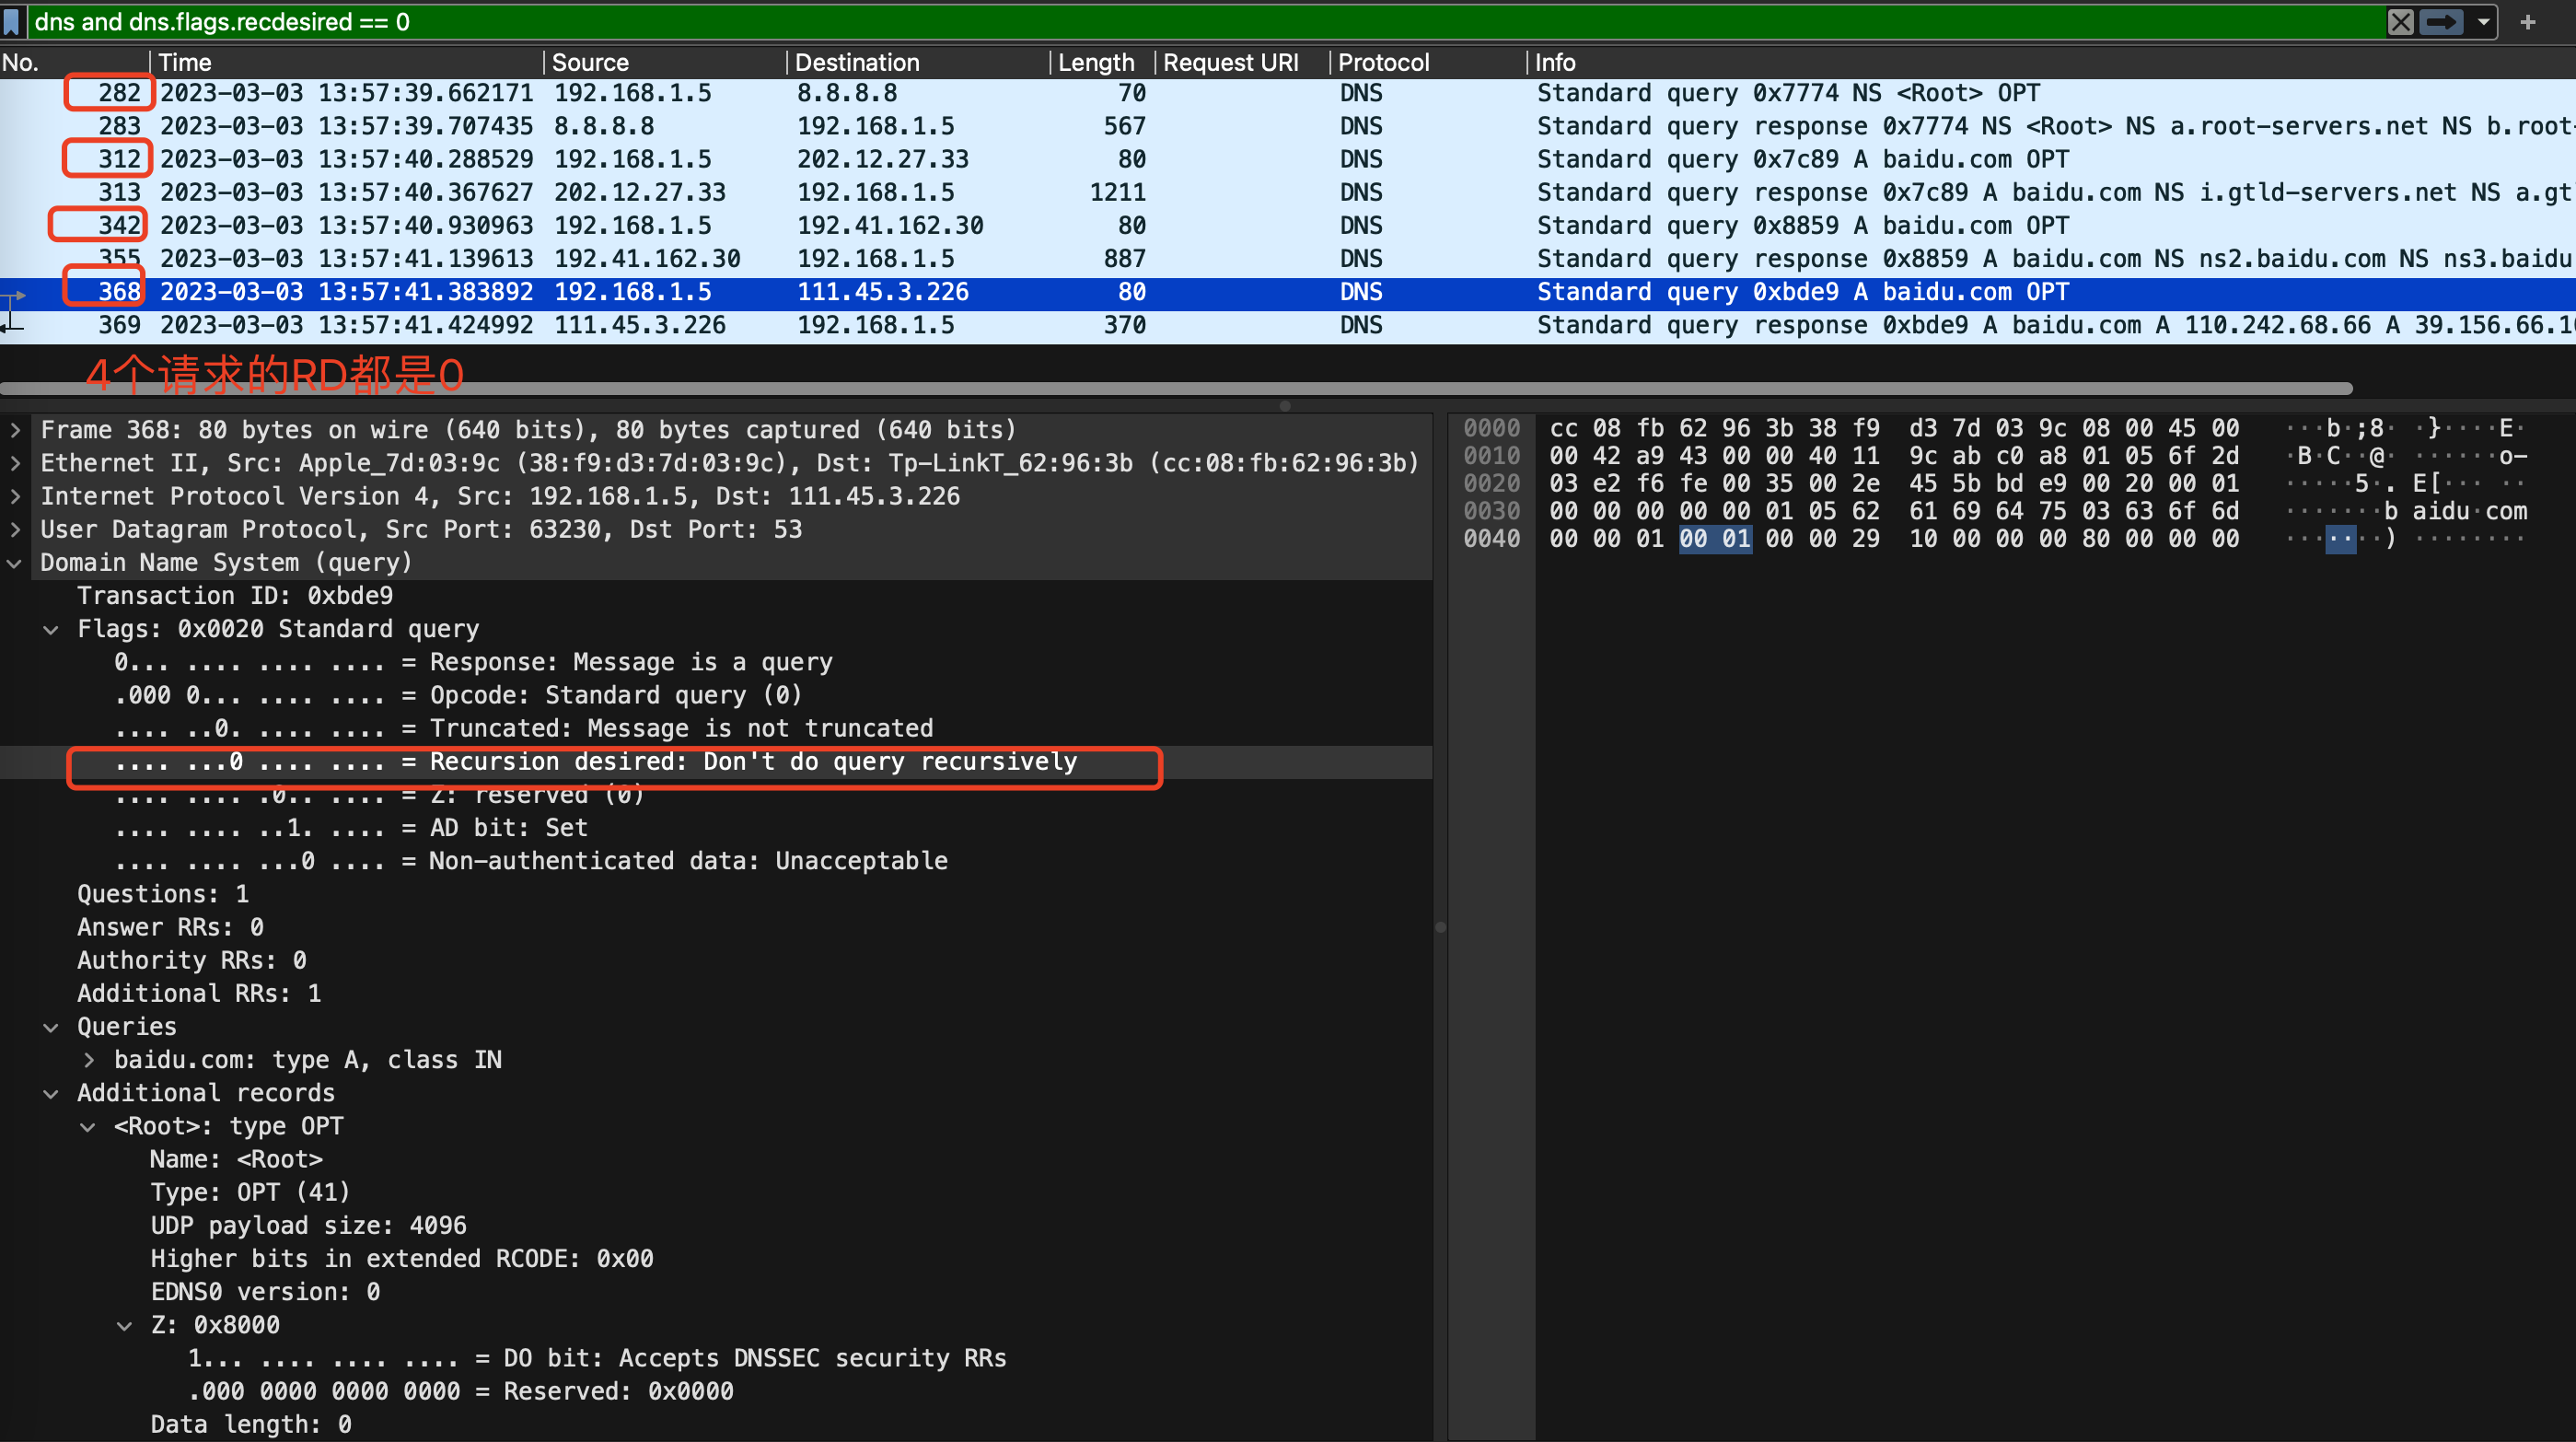This screenshot has width=2576, height=1442.
Task: Select Non-authenticated data: Unacceptable line
Action: pyautogui.click(x=530, y=861)
